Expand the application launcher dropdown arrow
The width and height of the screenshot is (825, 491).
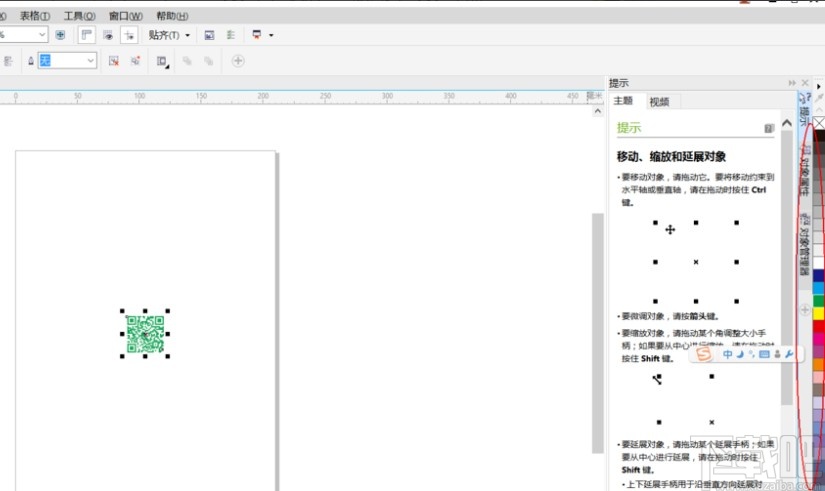(x=271, y=35)
